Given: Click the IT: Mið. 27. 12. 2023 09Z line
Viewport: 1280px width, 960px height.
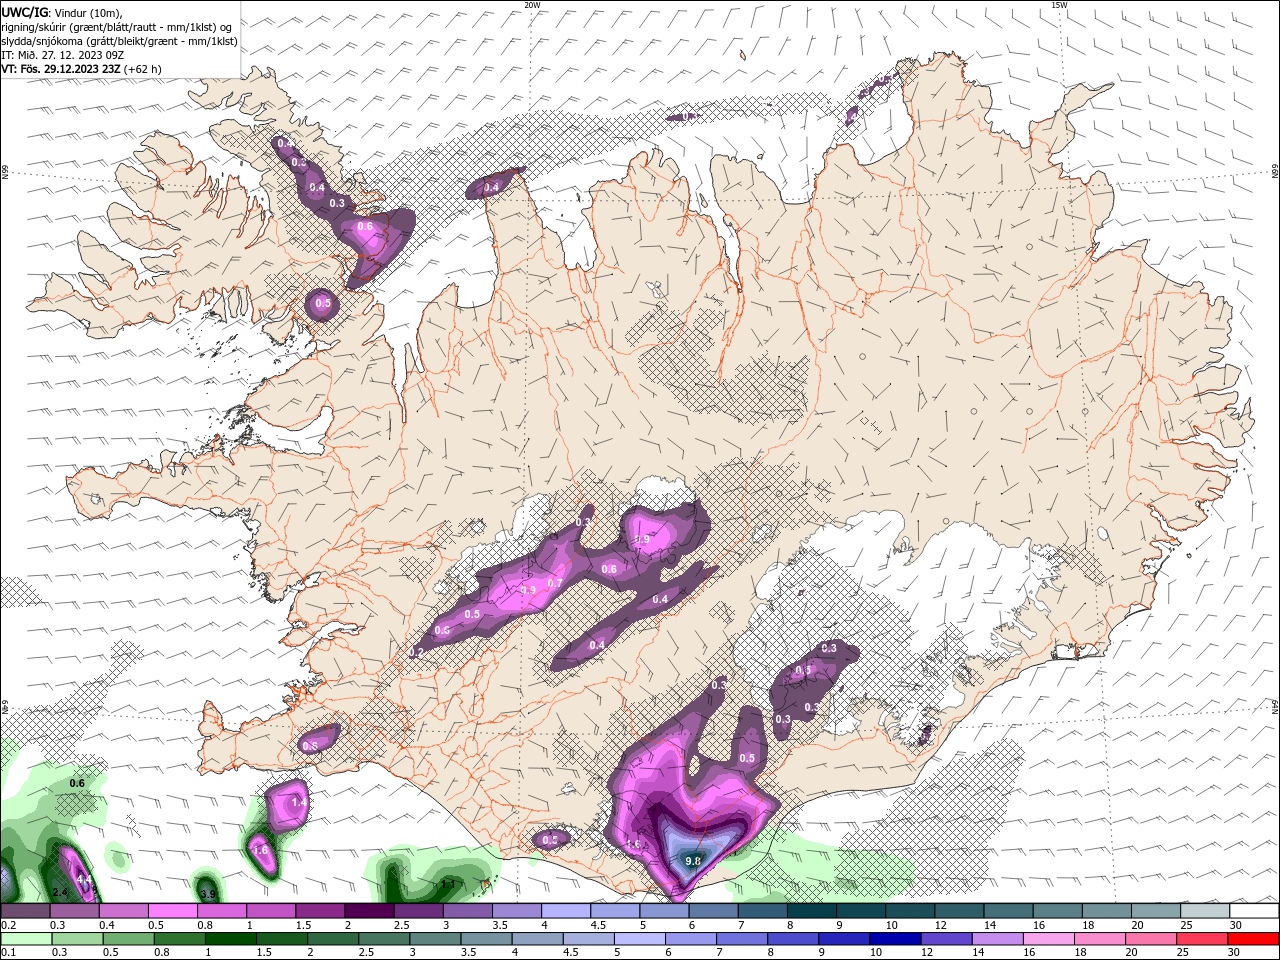Looking at the screenshot, I should point(63,55).
